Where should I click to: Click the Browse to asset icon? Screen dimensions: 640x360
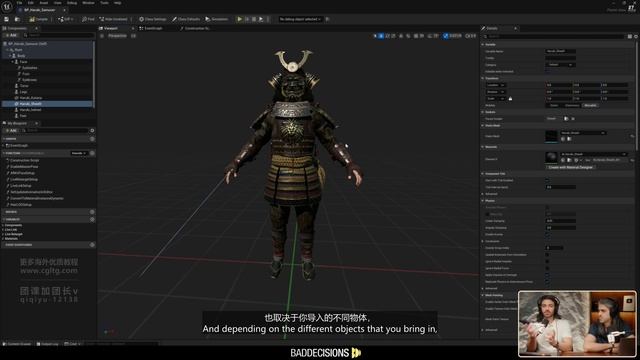[17, 19]
